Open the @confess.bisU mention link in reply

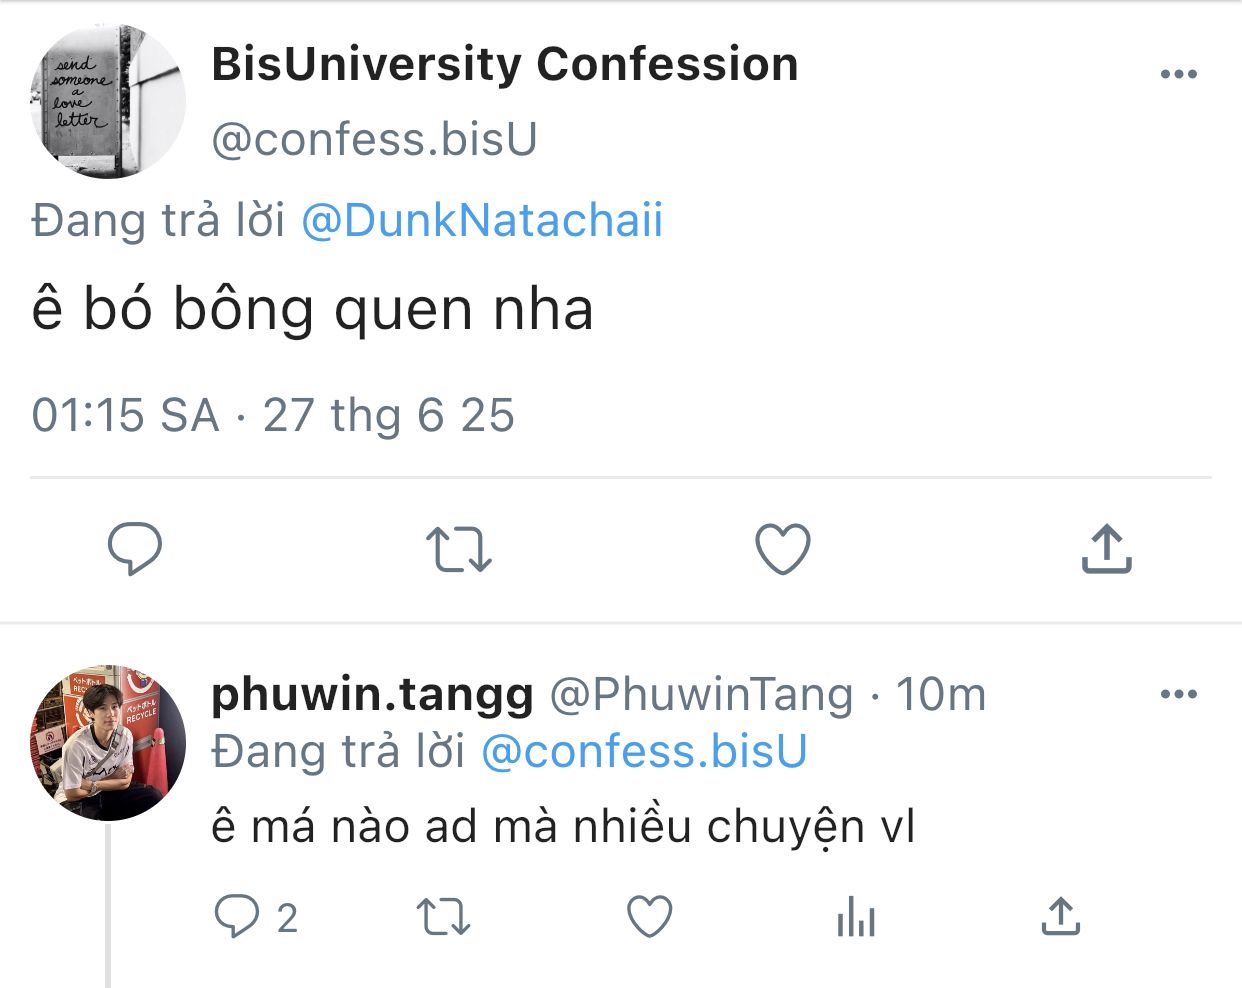point(644,752)
